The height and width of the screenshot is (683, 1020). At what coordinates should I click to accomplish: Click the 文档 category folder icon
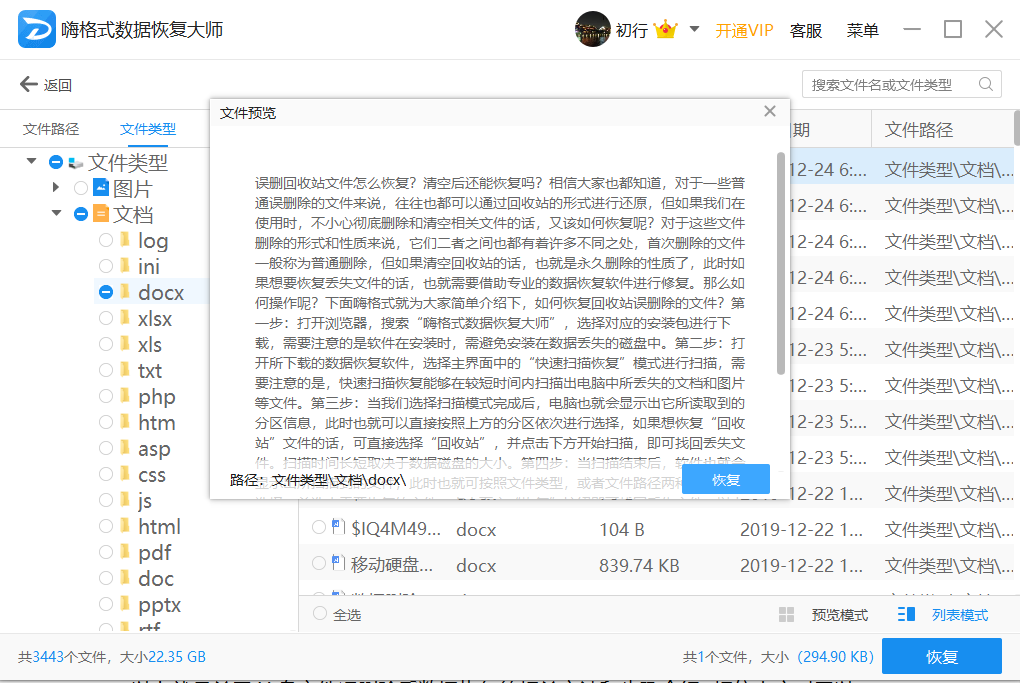(x=101, y=213)
